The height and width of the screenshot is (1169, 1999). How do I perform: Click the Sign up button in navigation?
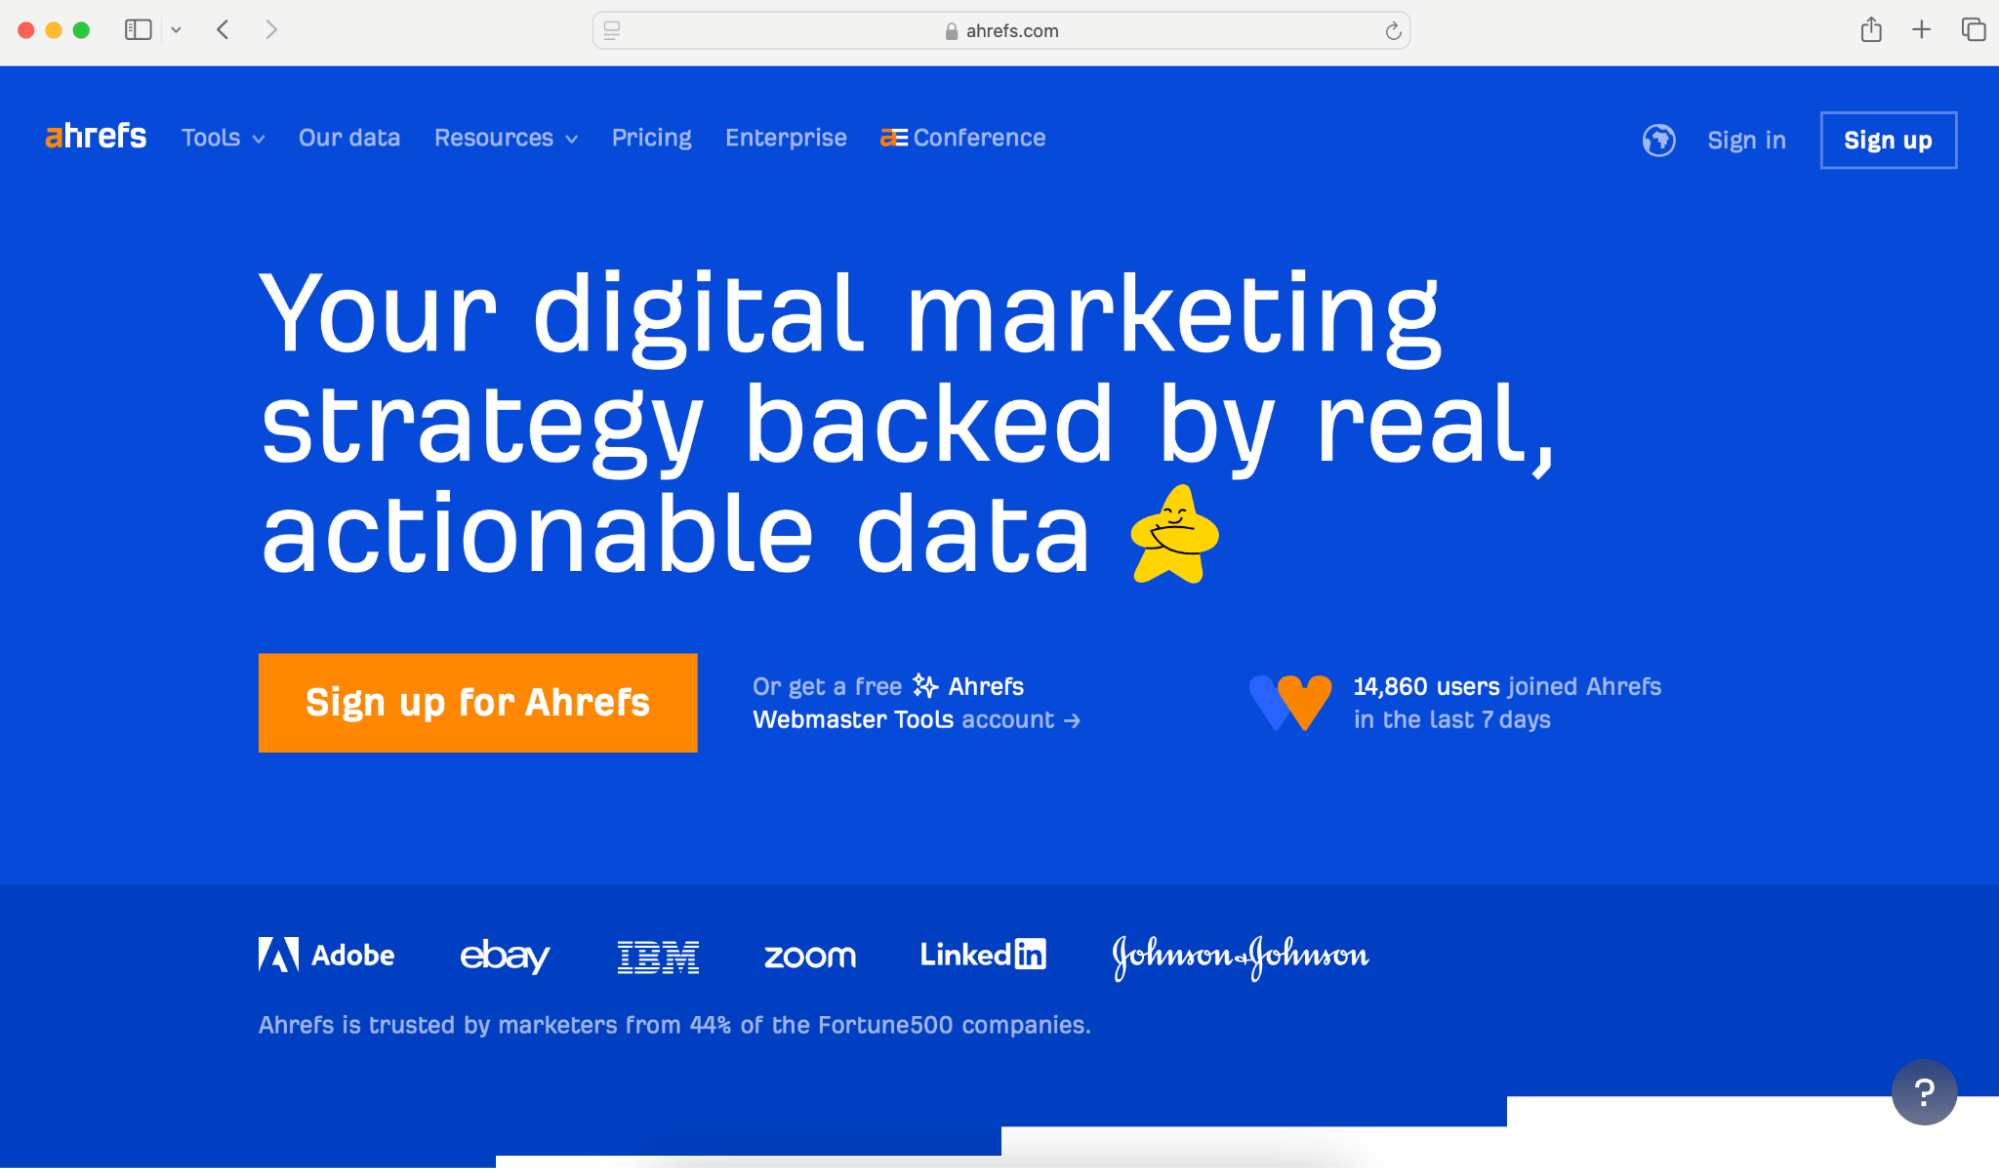tap(1888, 138)
